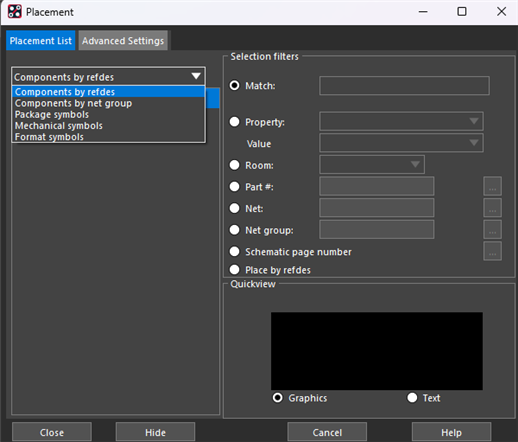Open the browse button next to Part #
518x442 pixels.
pos(492,186)
